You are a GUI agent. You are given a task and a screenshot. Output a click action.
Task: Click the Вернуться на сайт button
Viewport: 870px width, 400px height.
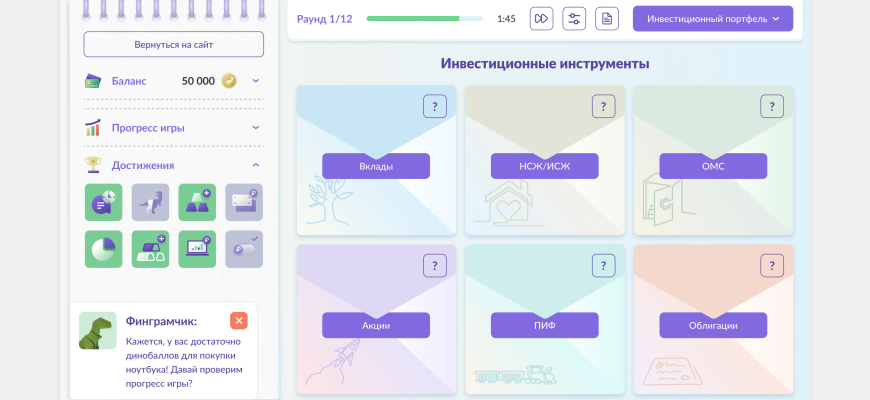click(x=174, y=44)
